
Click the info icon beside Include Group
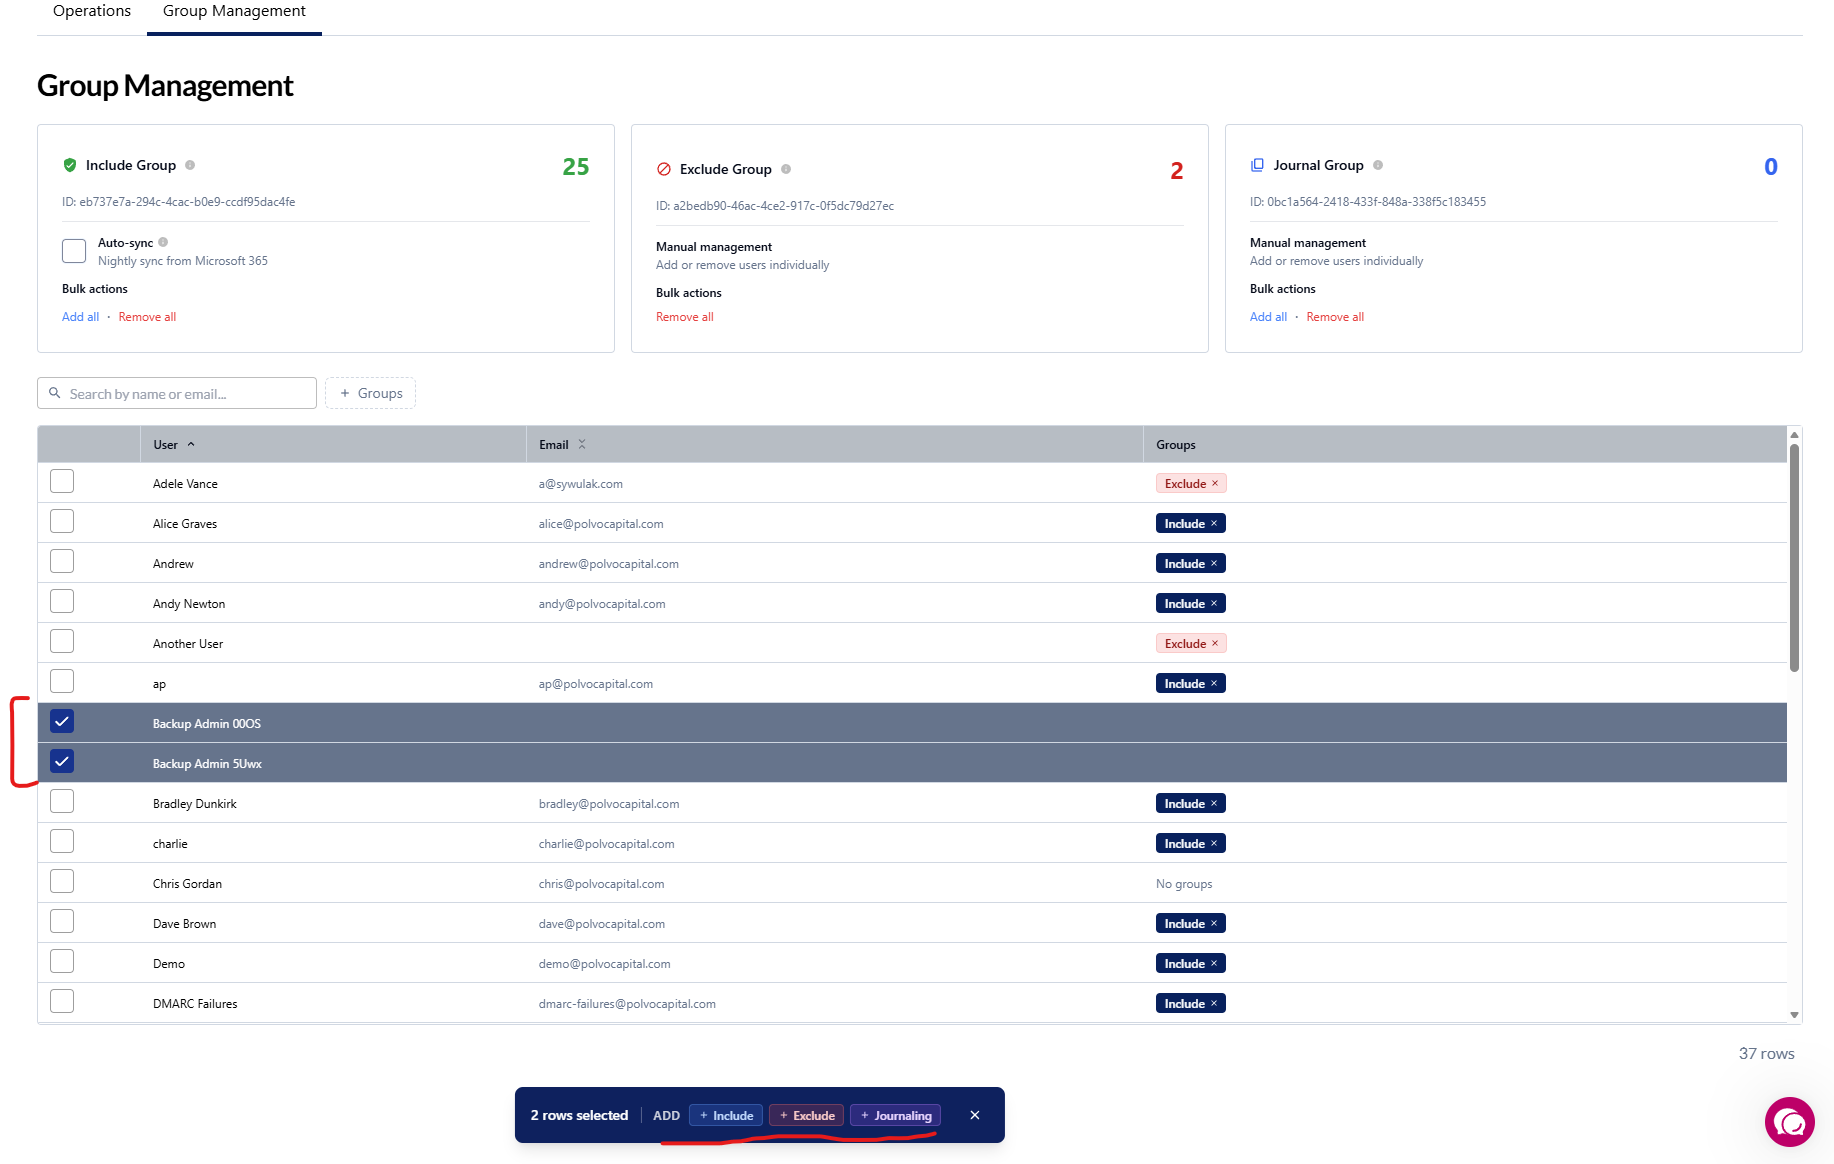190,165
